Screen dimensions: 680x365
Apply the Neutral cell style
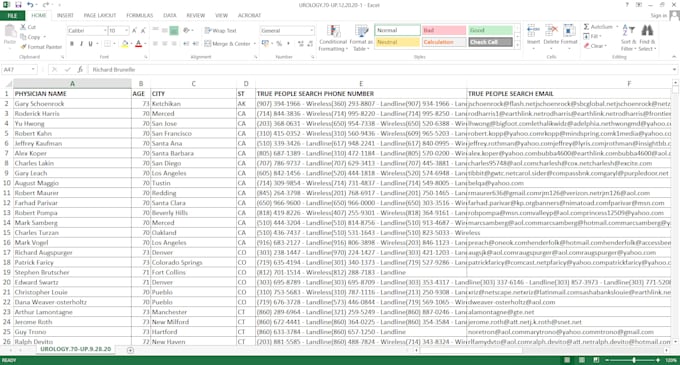click(397, 42)
